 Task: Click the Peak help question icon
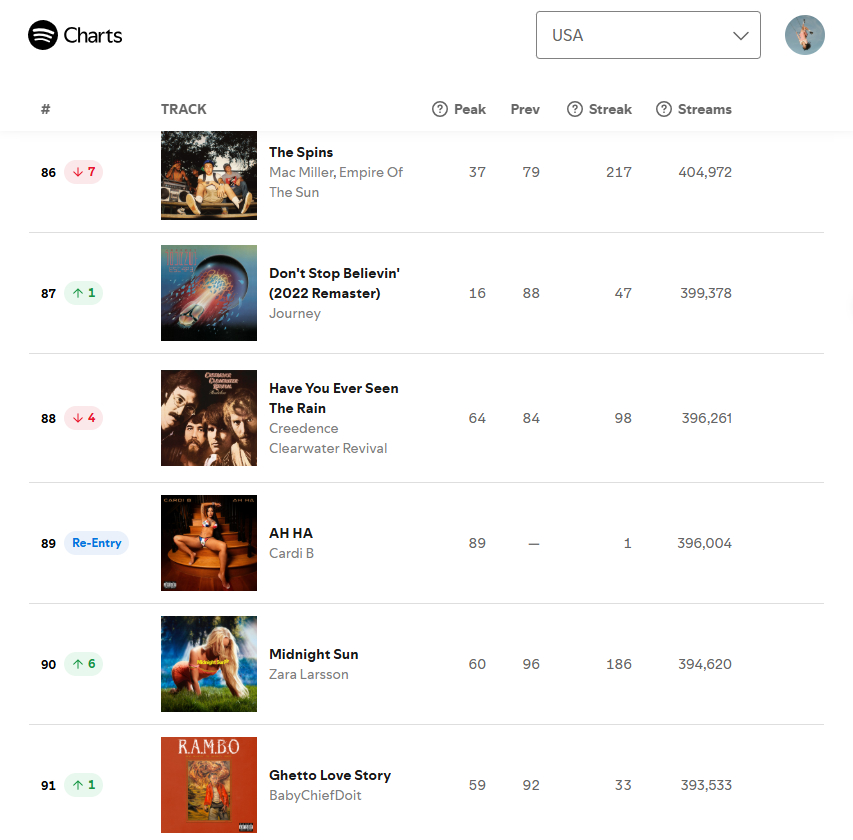[440, 109]
